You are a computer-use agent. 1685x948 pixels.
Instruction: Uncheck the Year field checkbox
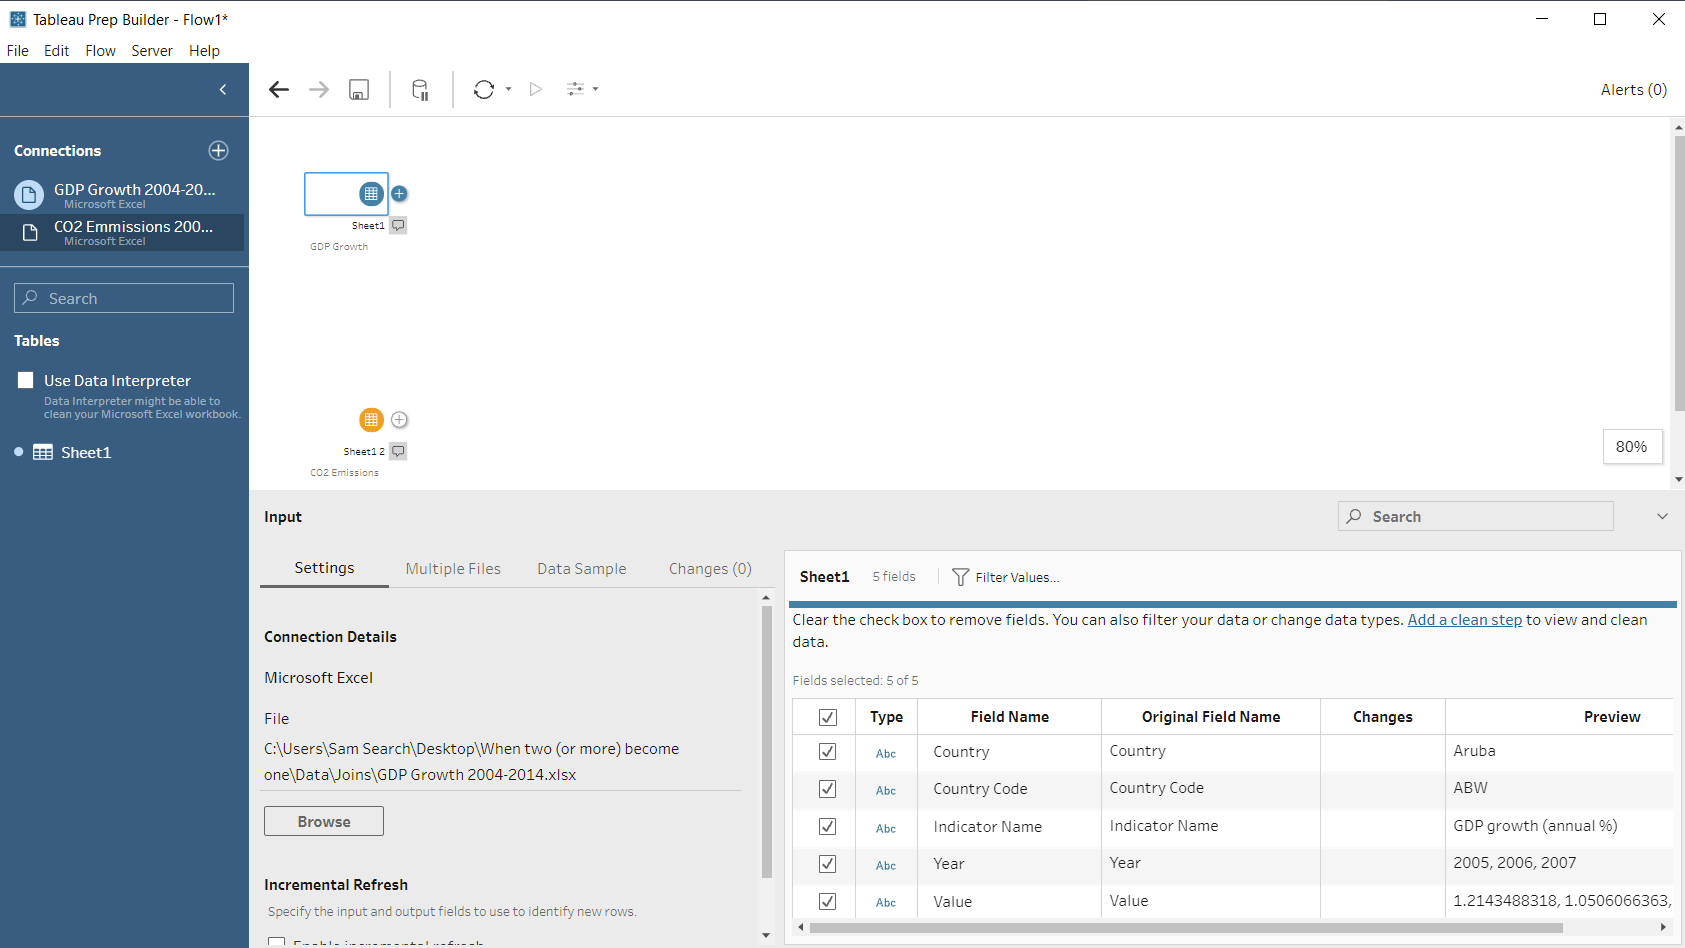(x=827, y=865)
